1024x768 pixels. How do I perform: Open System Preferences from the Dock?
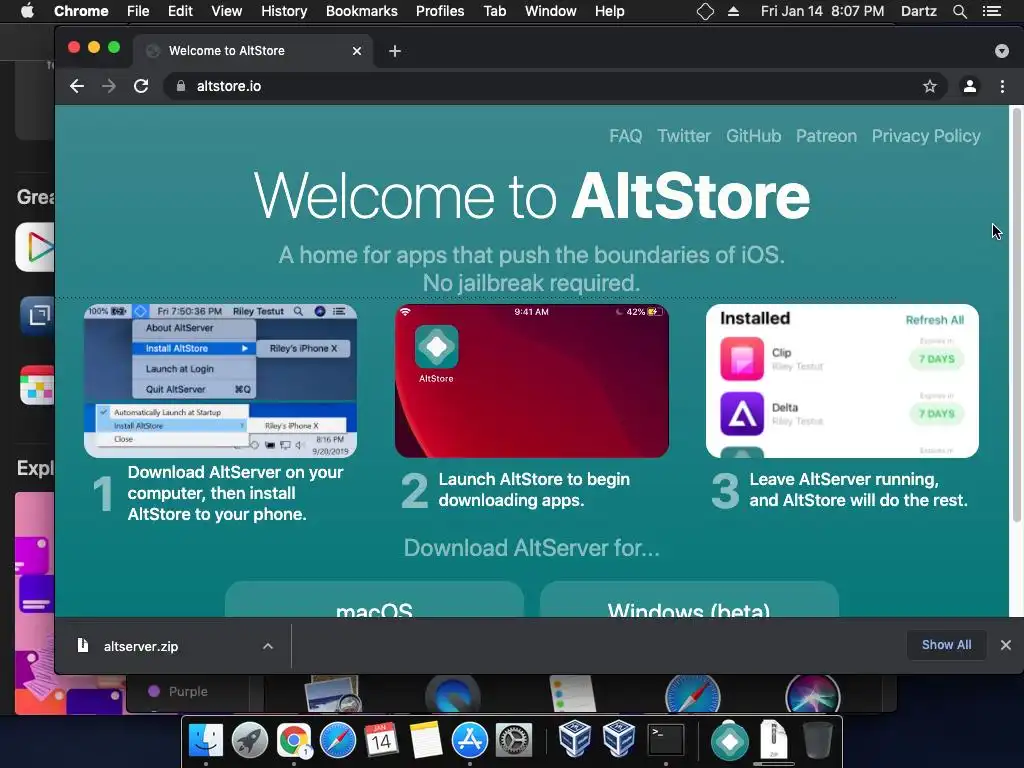(x=514, y=741)
